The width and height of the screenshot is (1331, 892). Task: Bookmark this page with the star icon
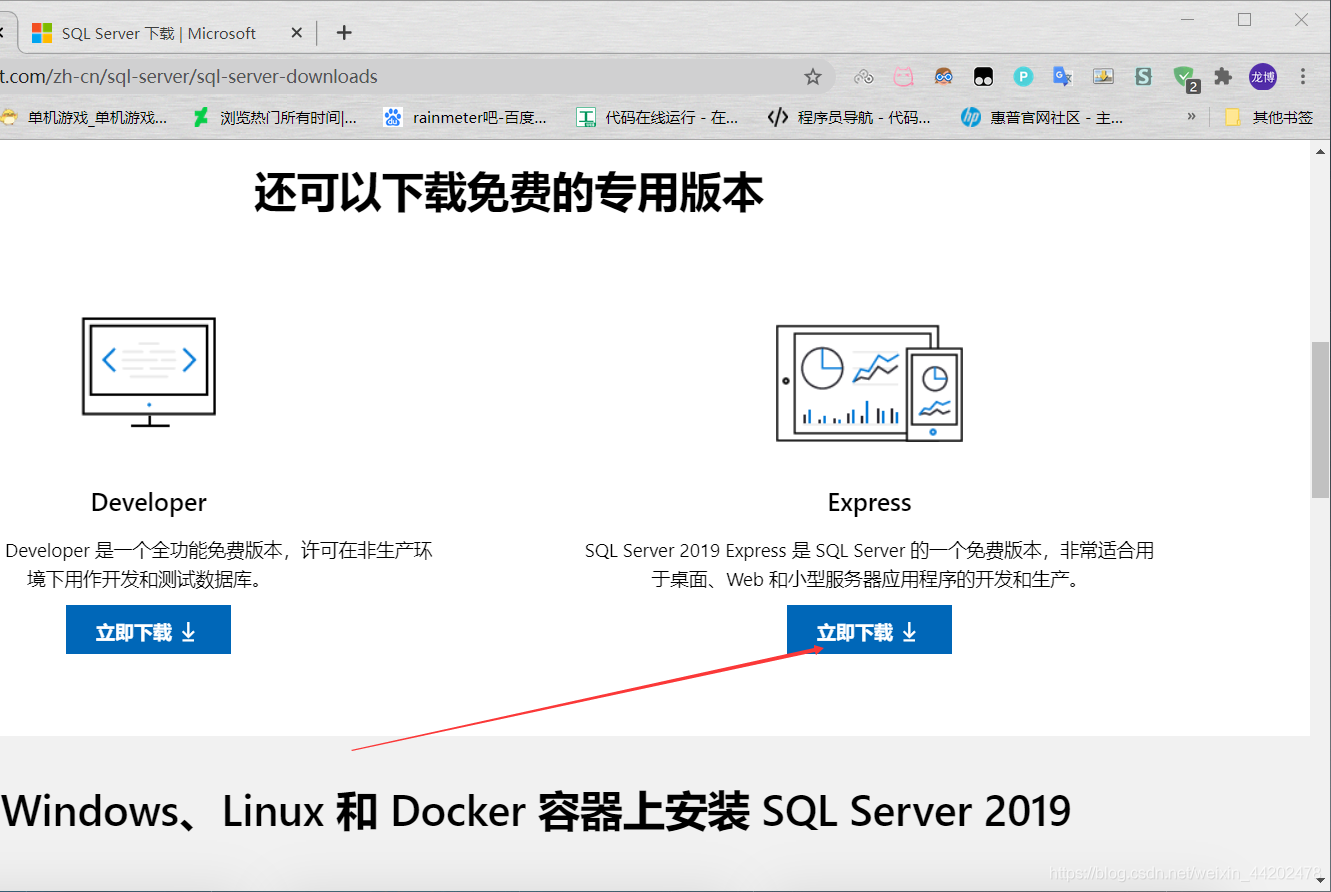pyautogui.click(x=813, y=77)
